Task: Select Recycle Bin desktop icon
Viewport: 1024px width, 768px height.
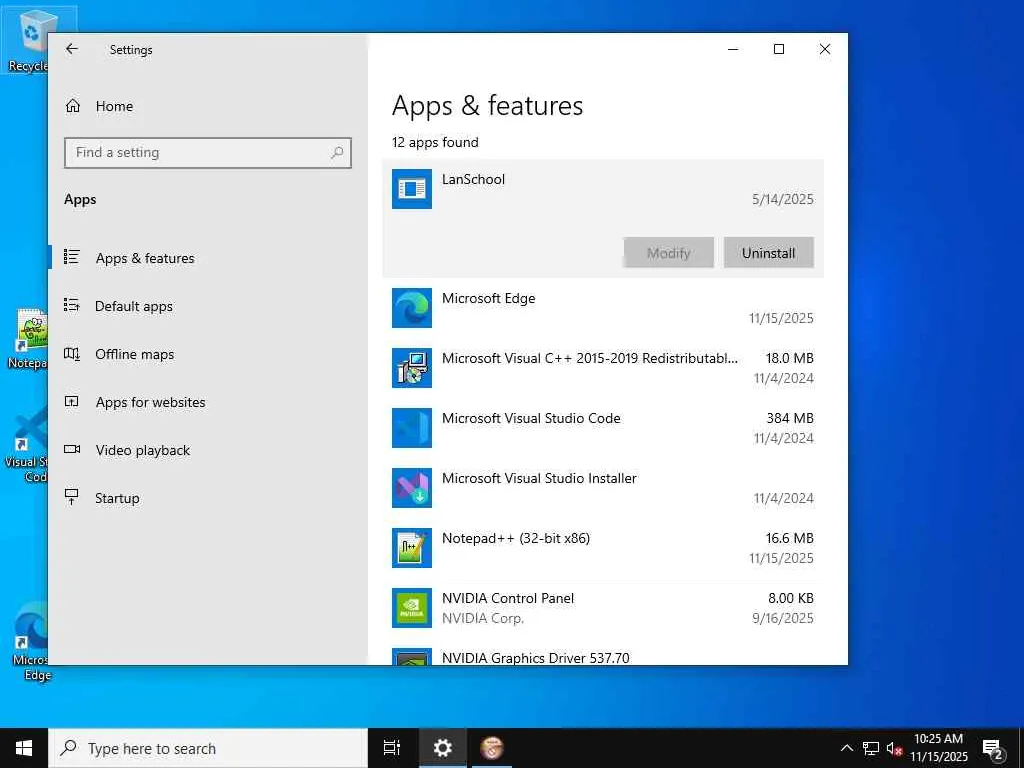Action: [x=24, y=40]
